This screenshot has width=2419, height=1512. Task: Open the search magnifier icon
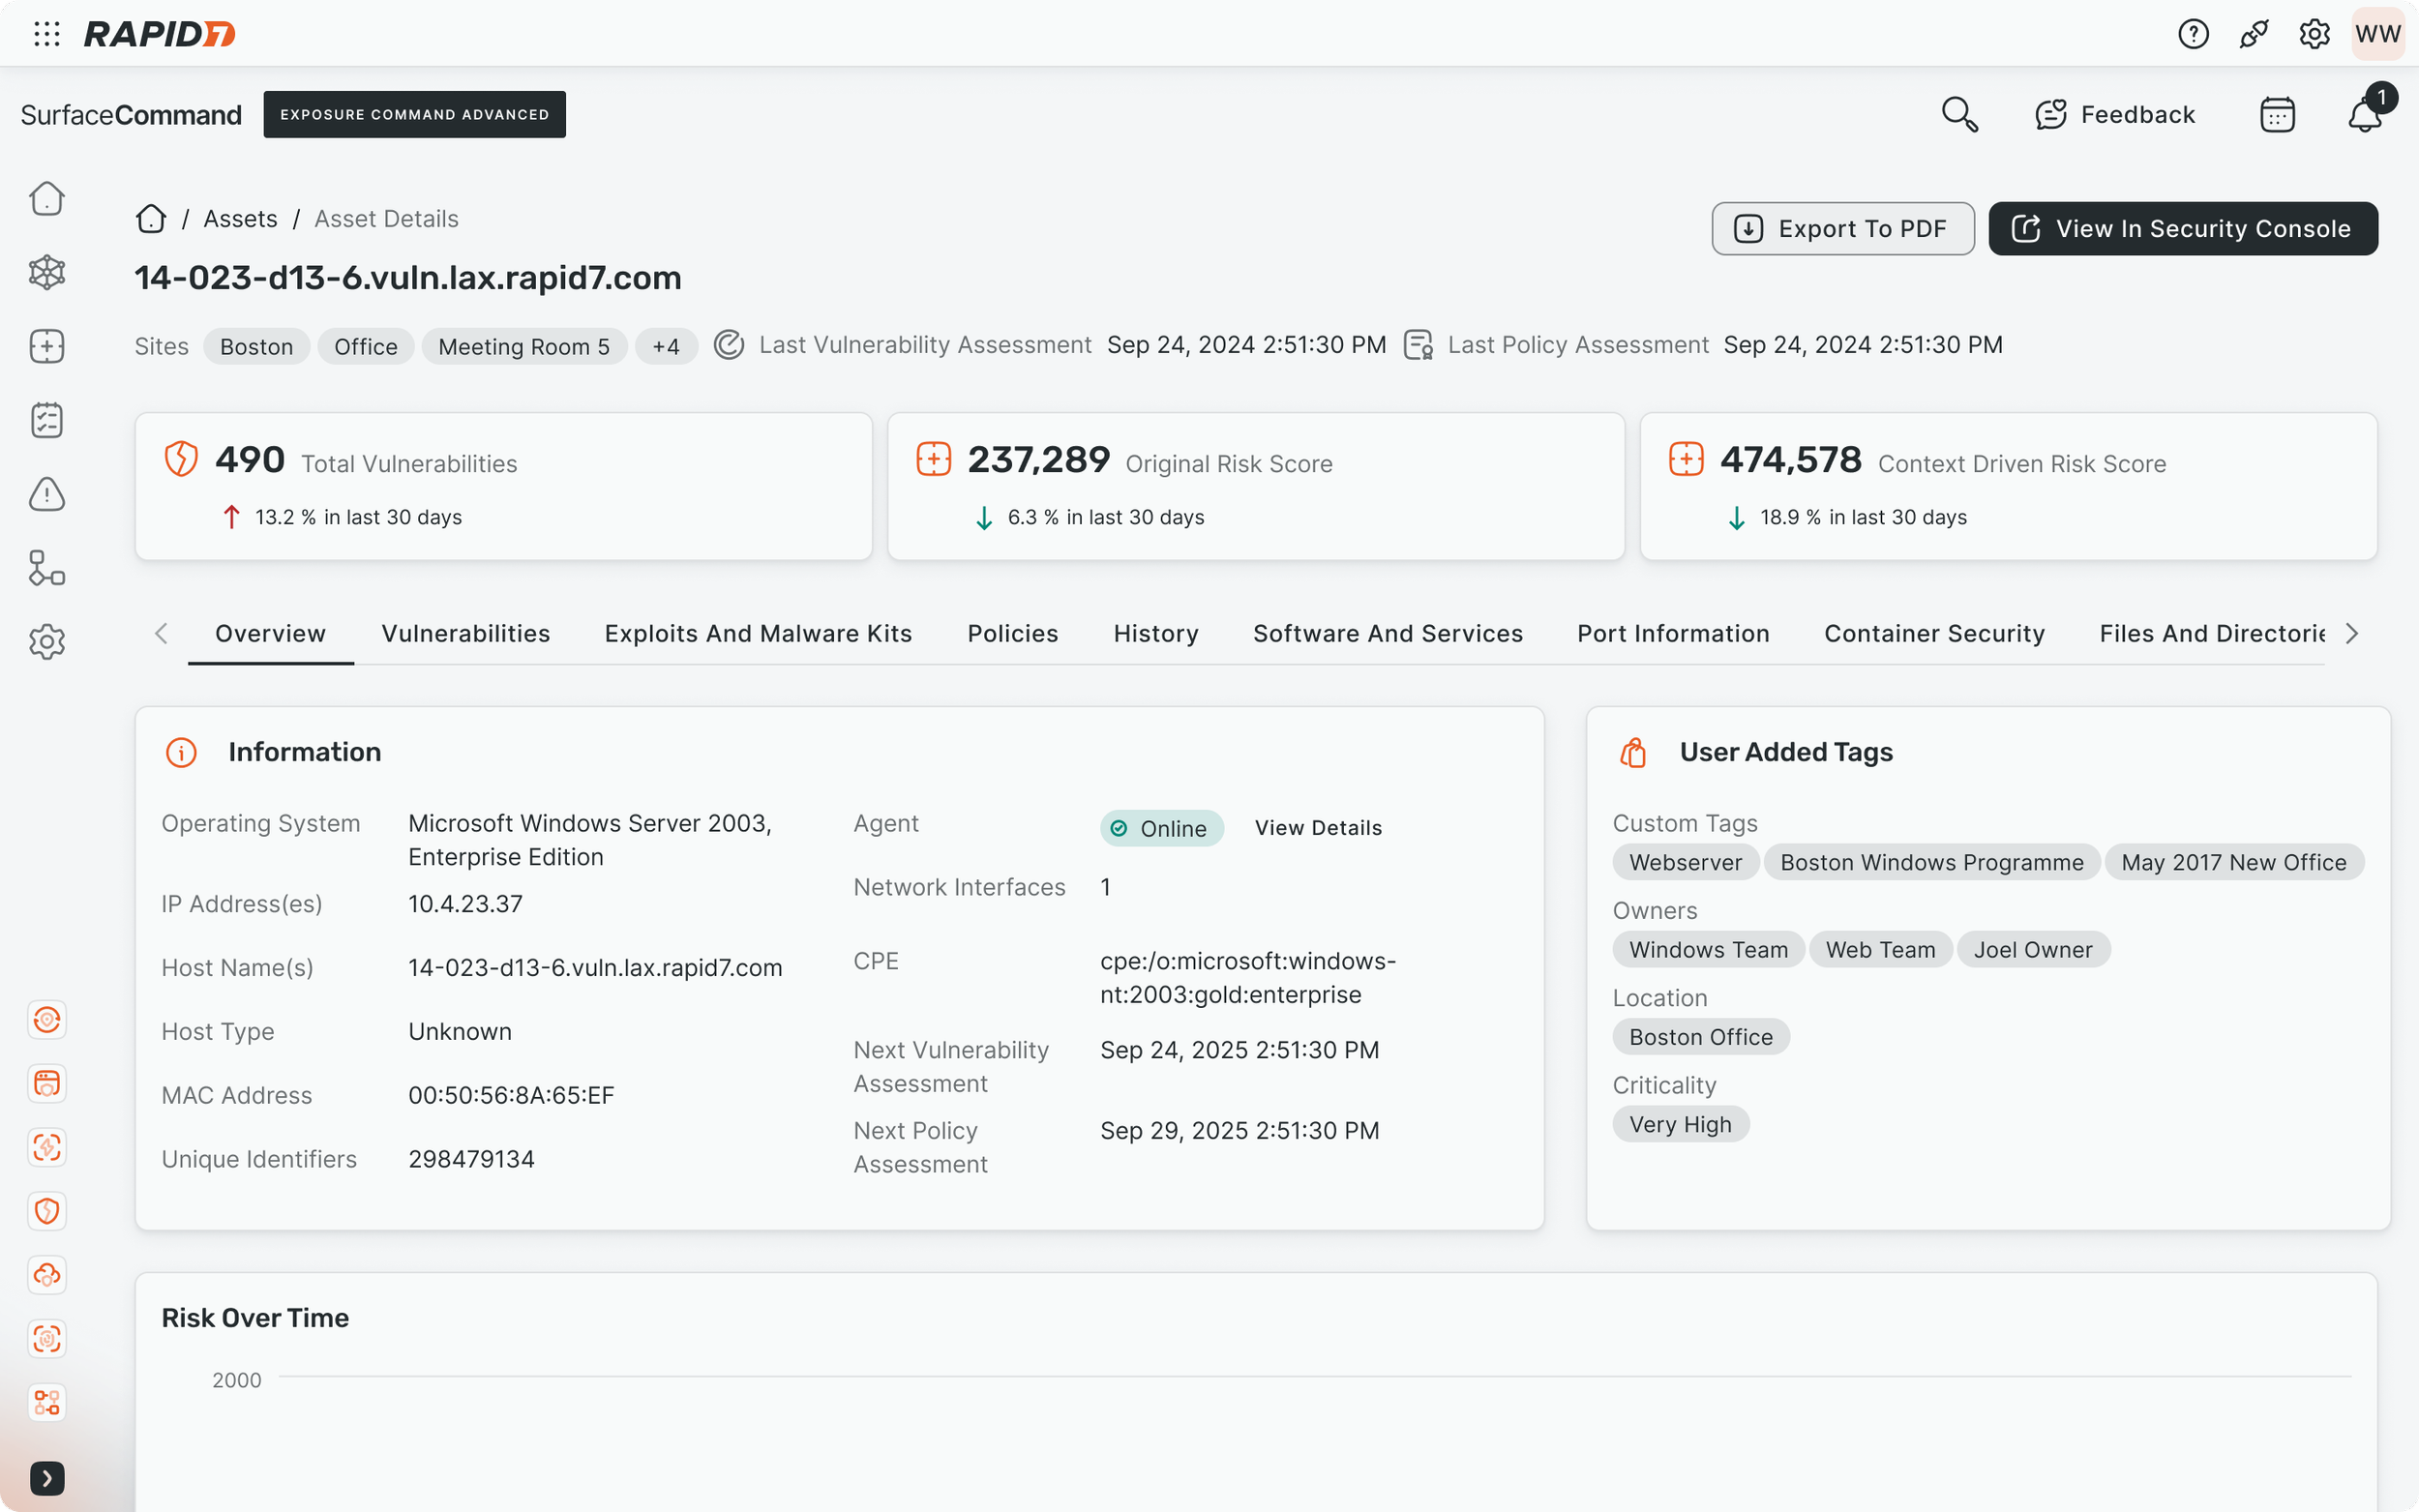pyautogui.click(x=1958, y=115)
